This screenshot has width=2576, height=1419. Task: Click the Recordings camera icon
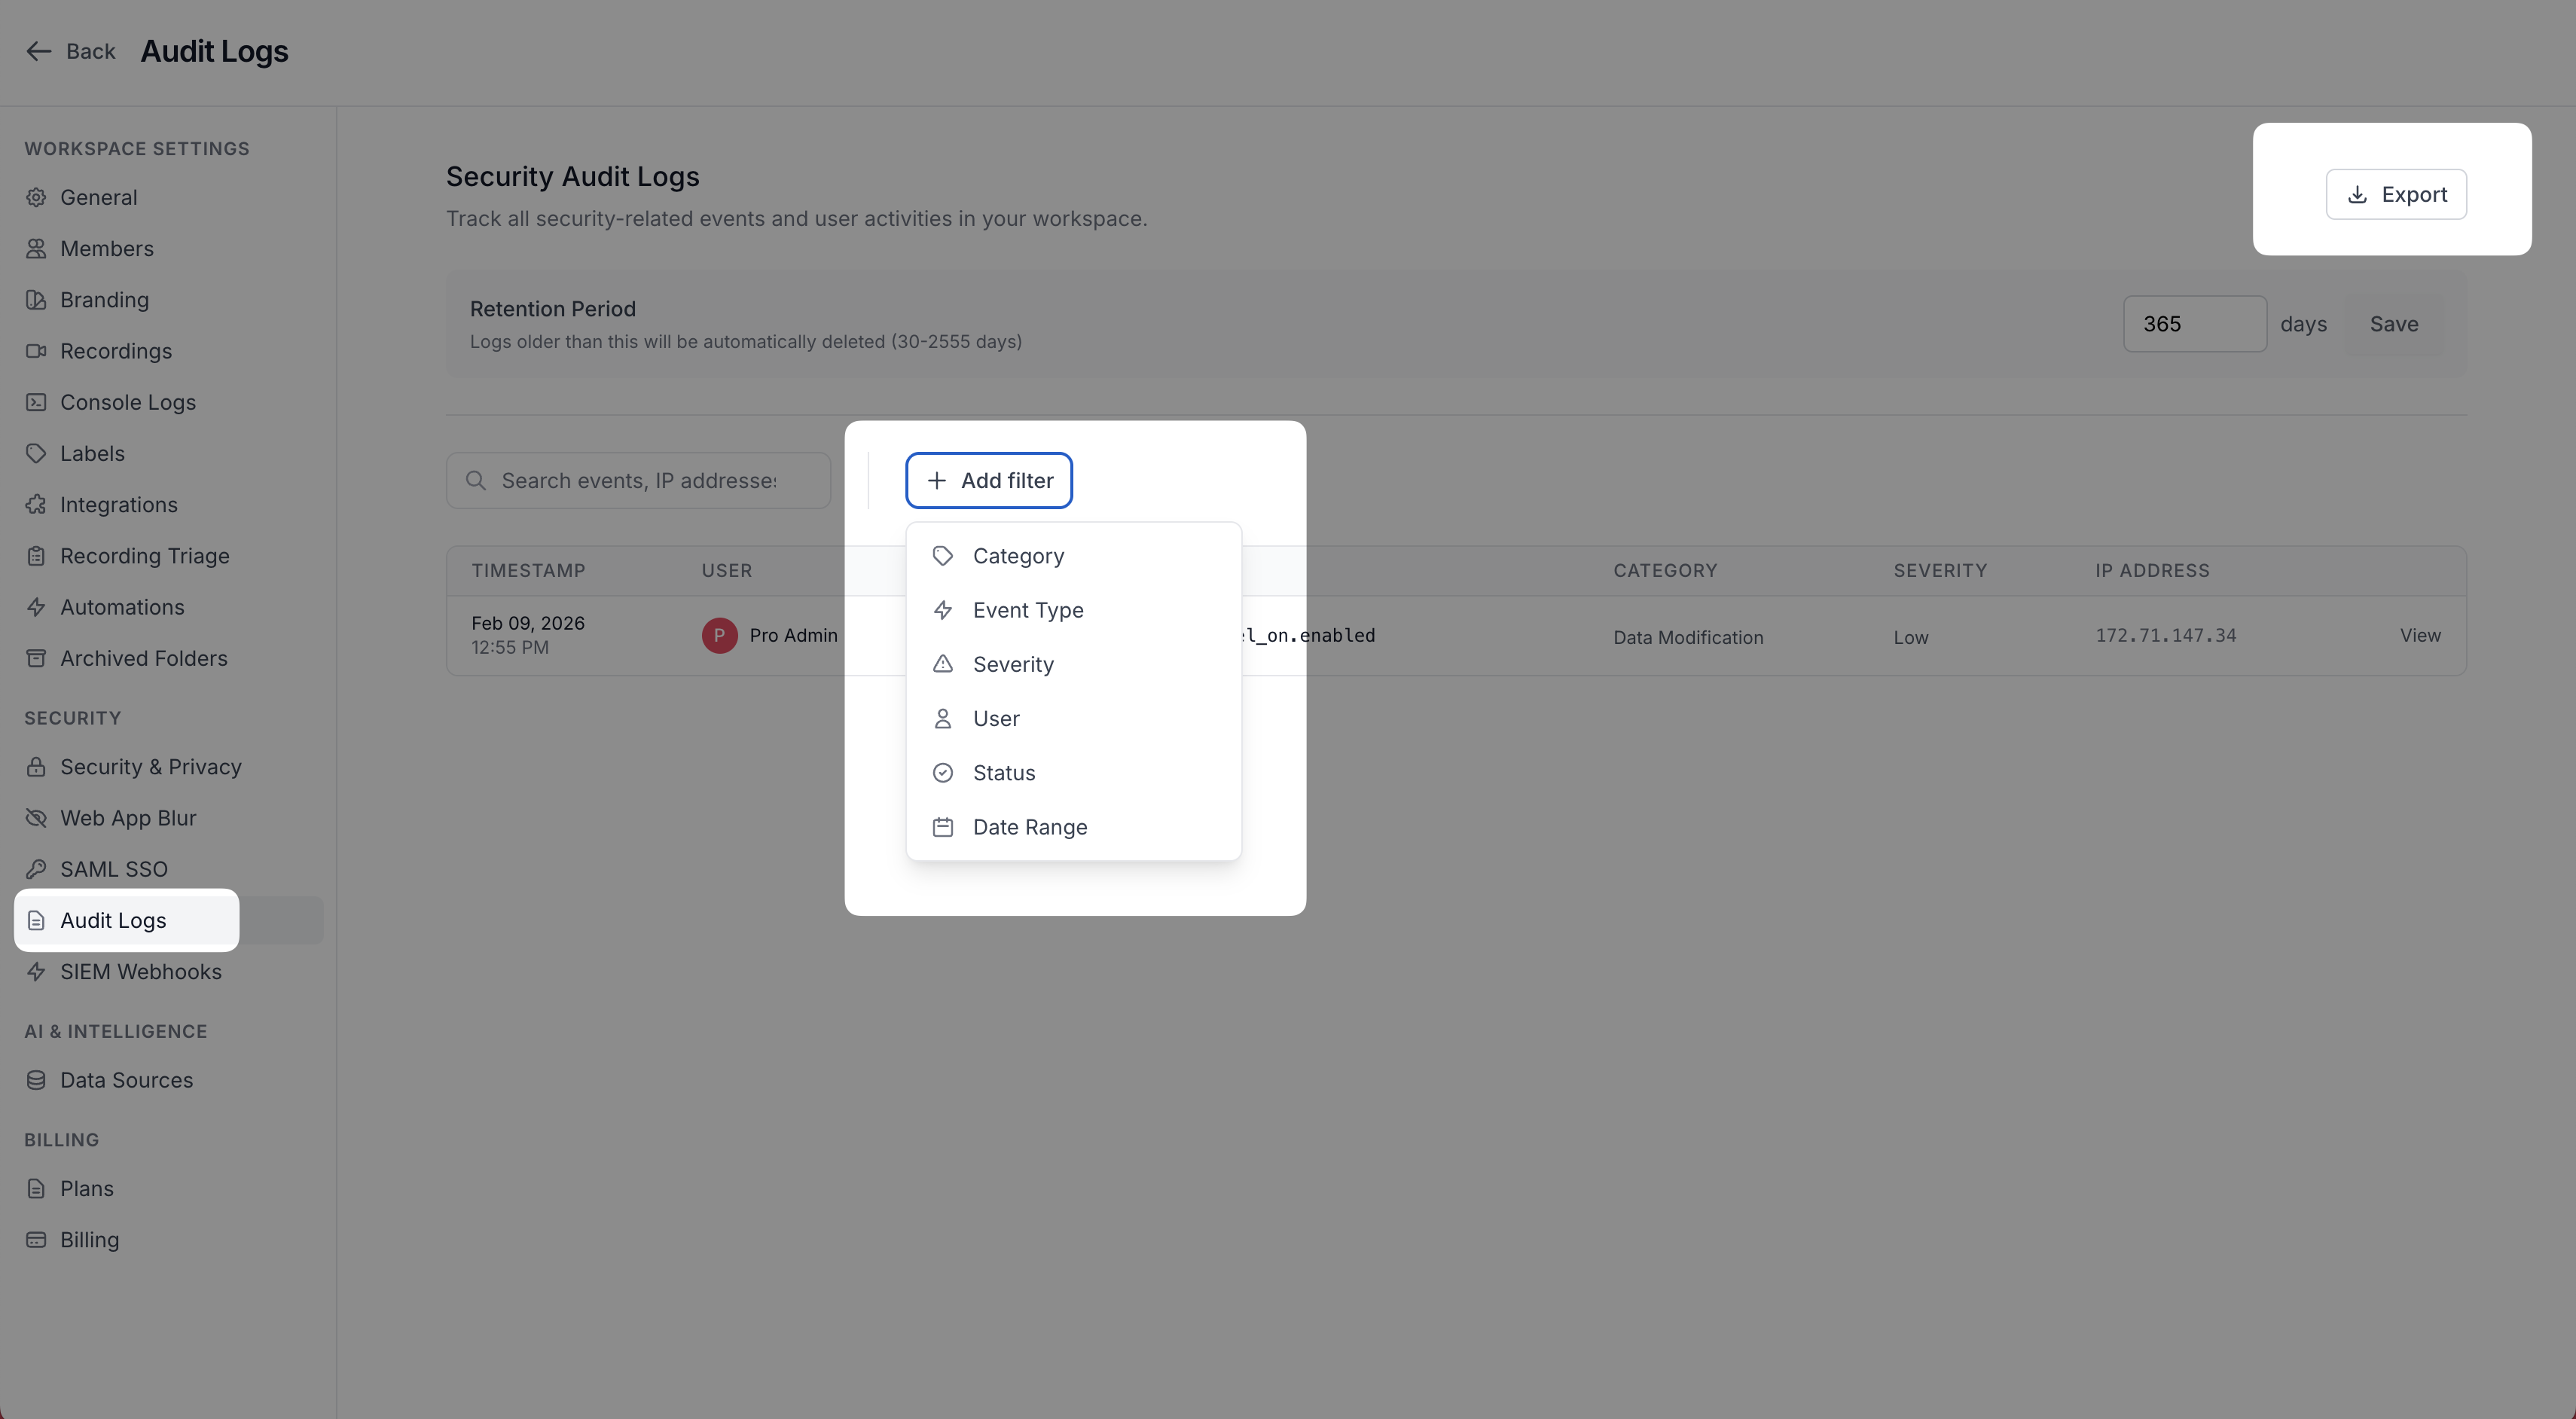pyautogui.click(x=36, y=351)
